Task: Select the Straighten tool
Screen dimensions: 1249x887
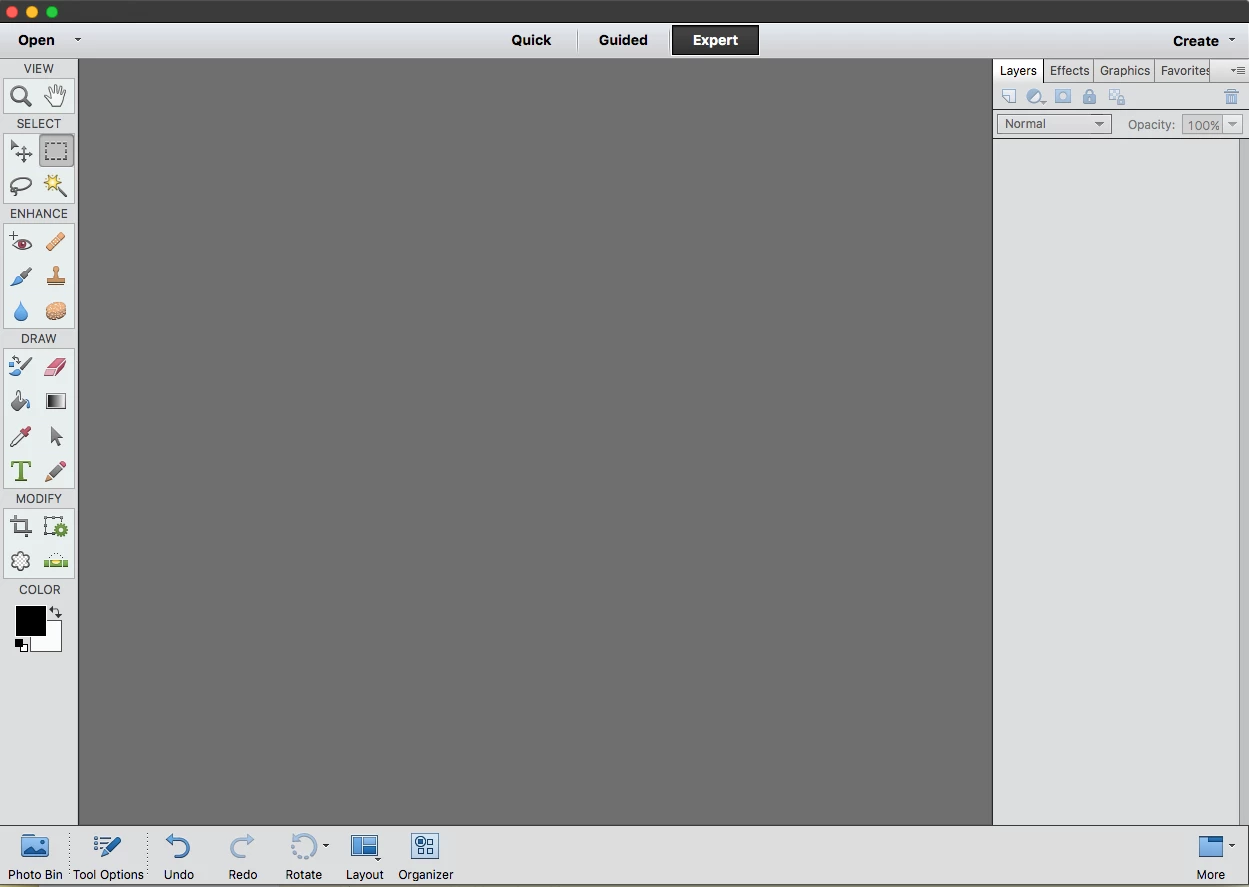Action: 56,561
